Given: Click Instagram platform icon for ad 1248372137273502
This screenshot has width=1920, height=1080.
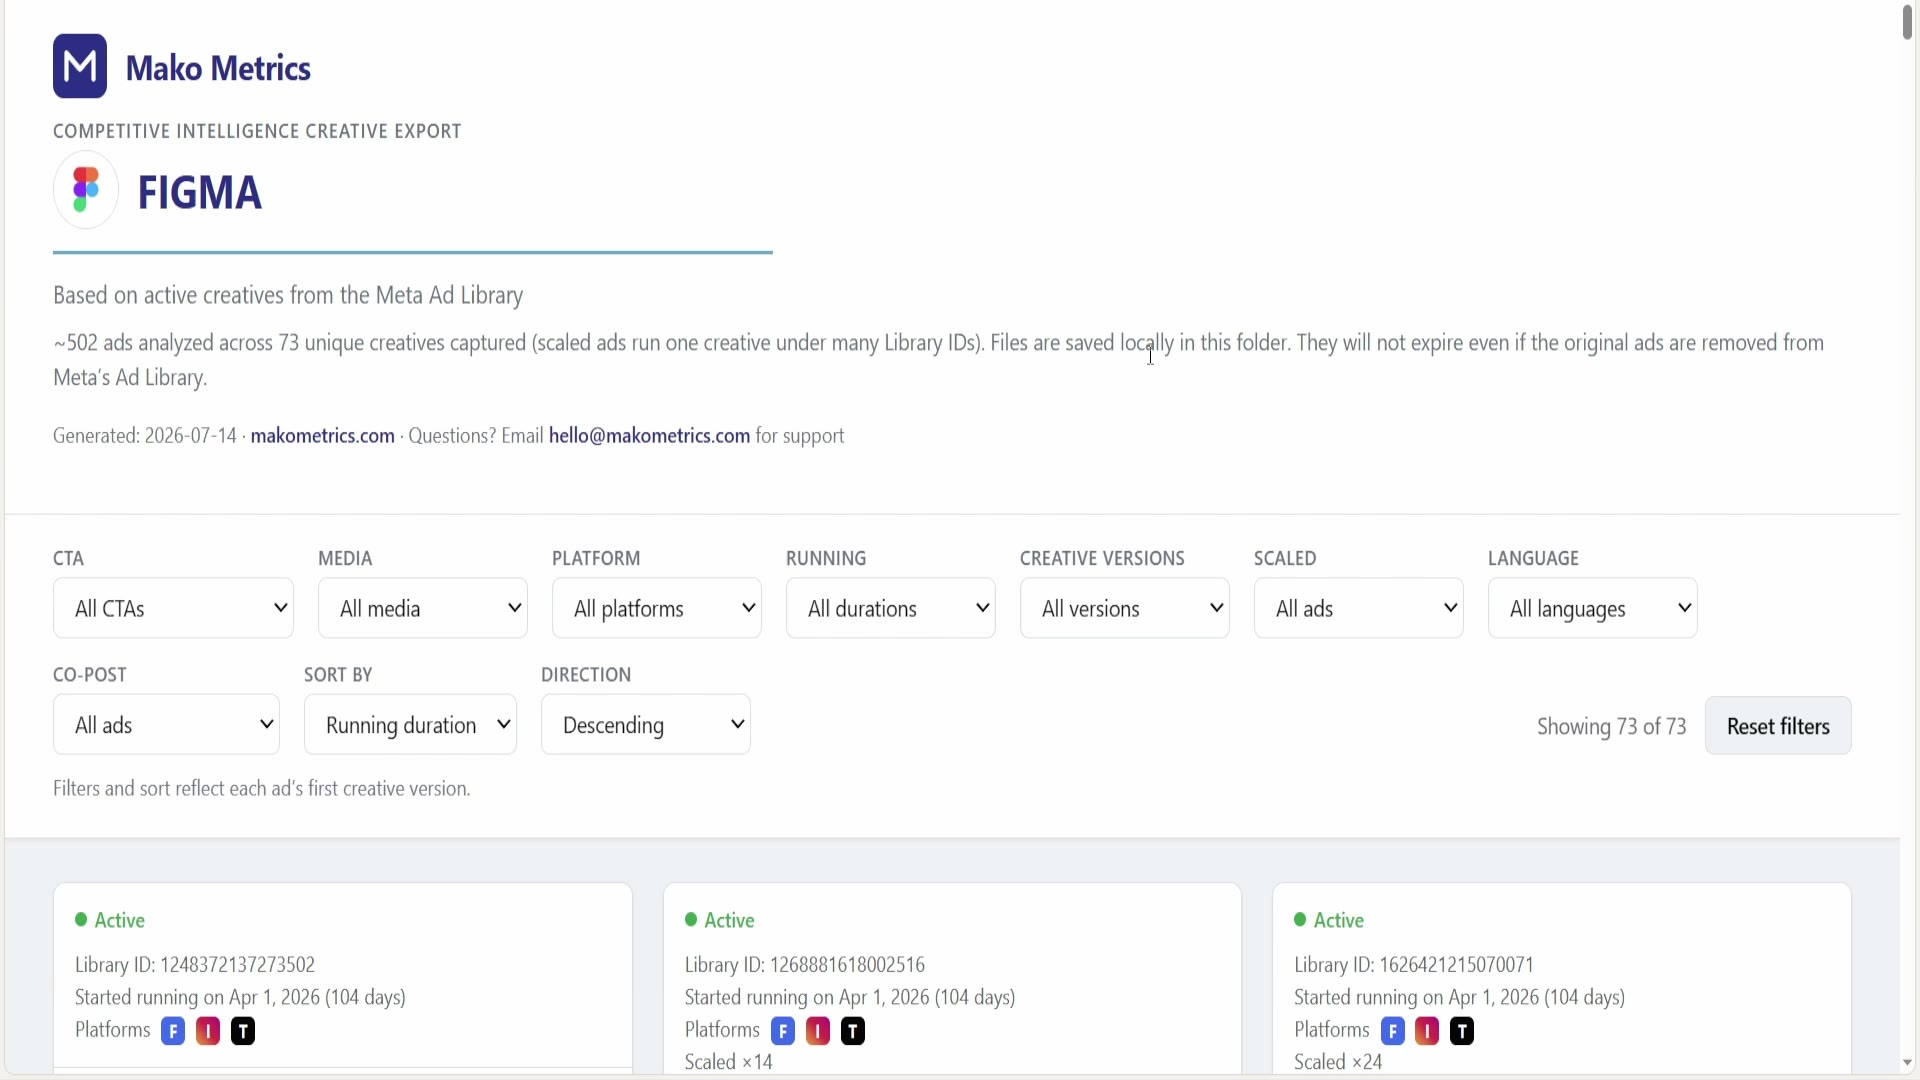Looking at the screenshot, I should [208, 1031].
